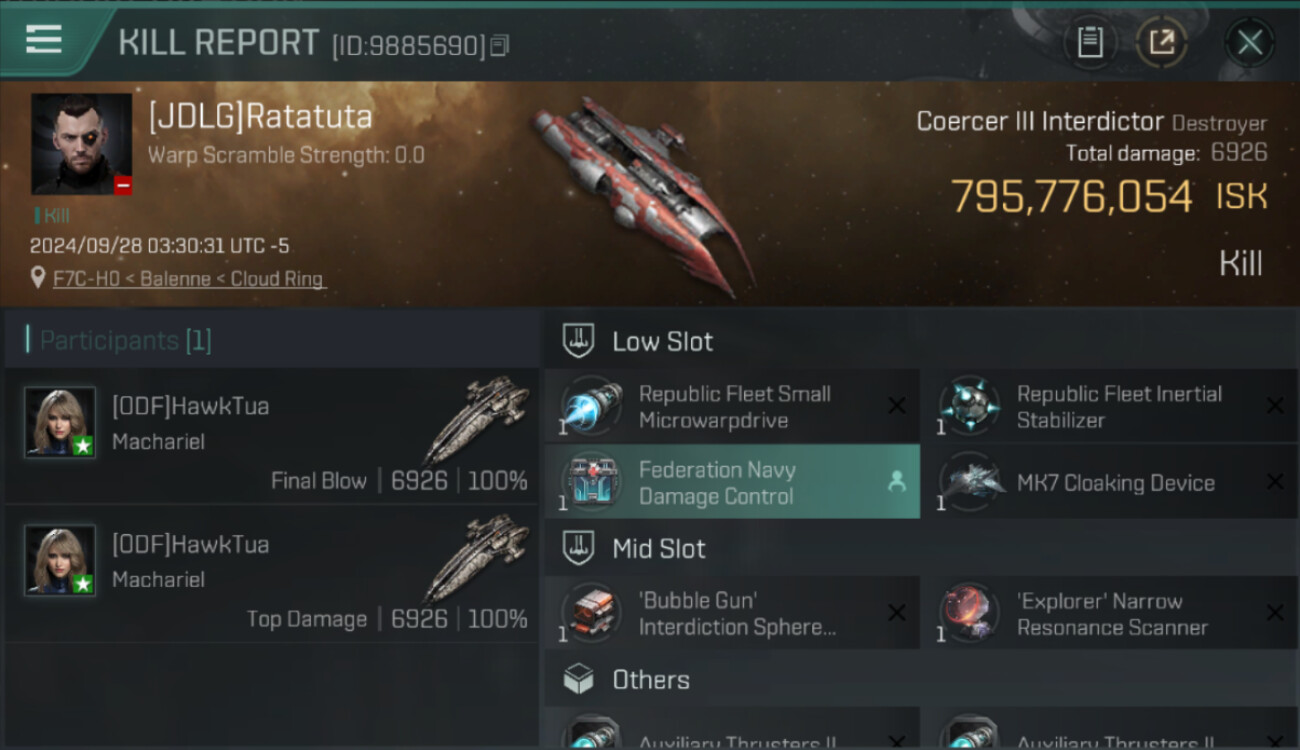Select the Republic Fleet Small Microwarpdrive icon
Screen dimensions: 1300x750
click(590, 407)
